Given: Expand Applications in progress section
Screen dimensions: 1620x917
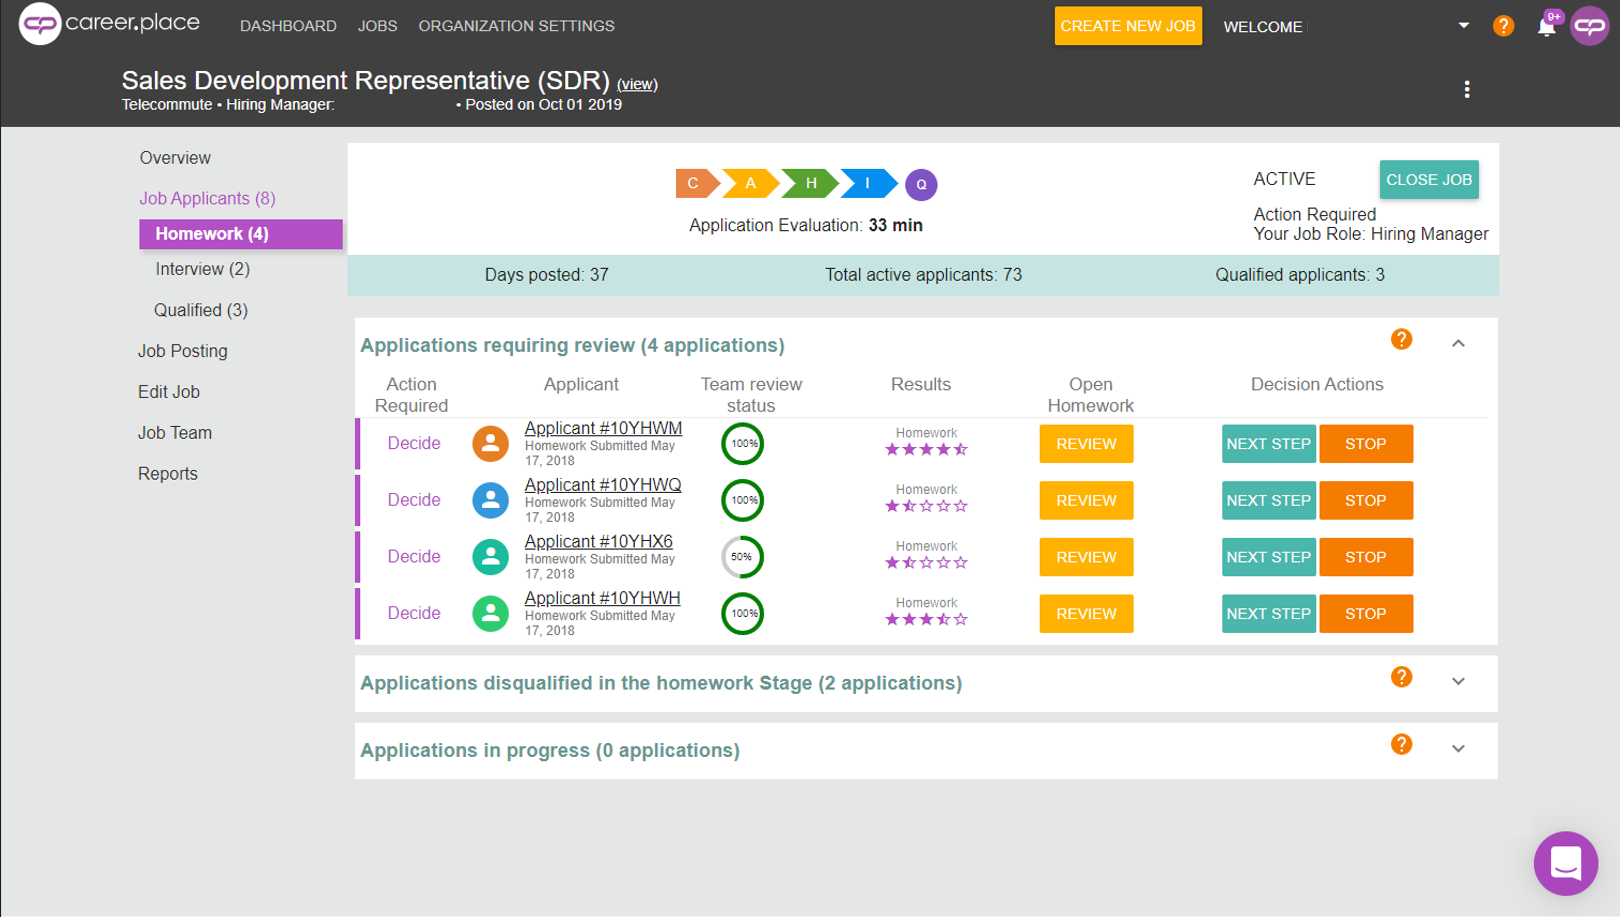Looking at the screenshot, I should pos(1458,749).
